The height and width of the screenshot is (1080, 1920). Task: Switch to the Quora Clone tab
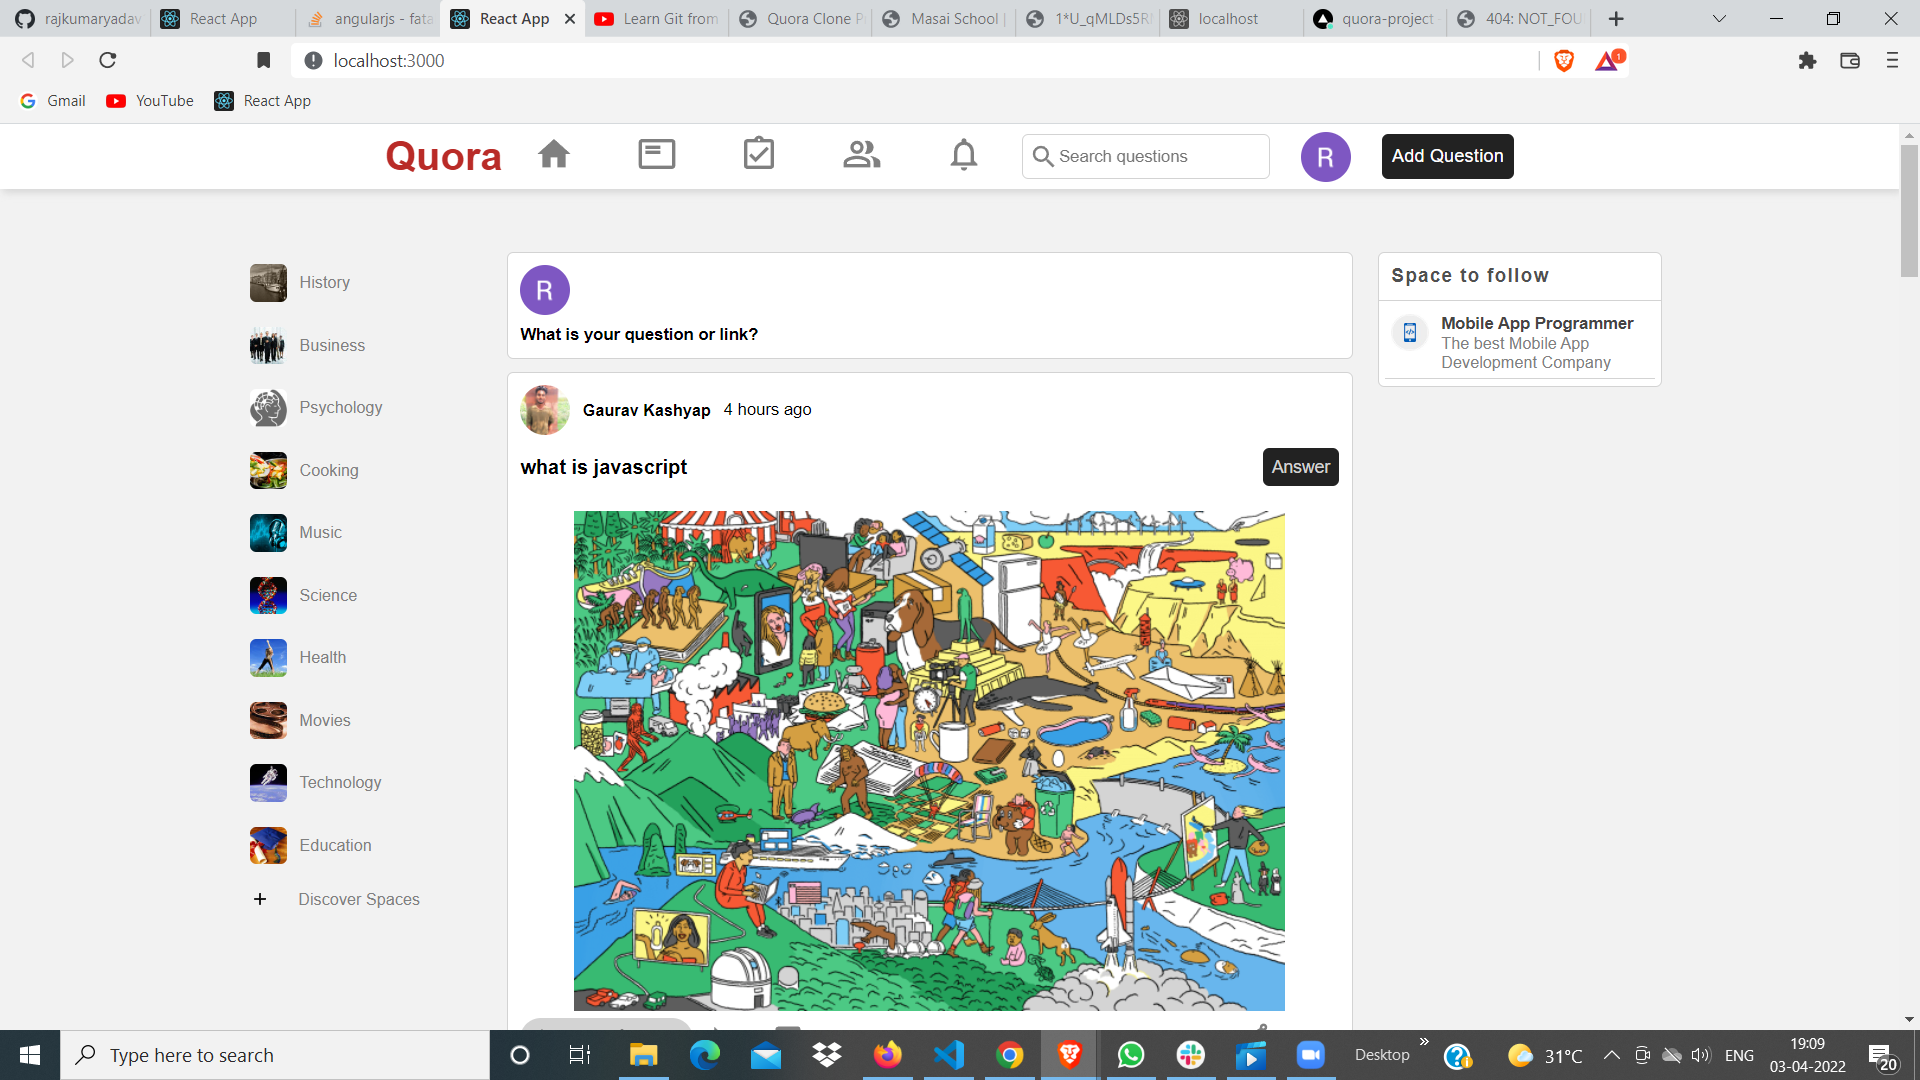801,19
